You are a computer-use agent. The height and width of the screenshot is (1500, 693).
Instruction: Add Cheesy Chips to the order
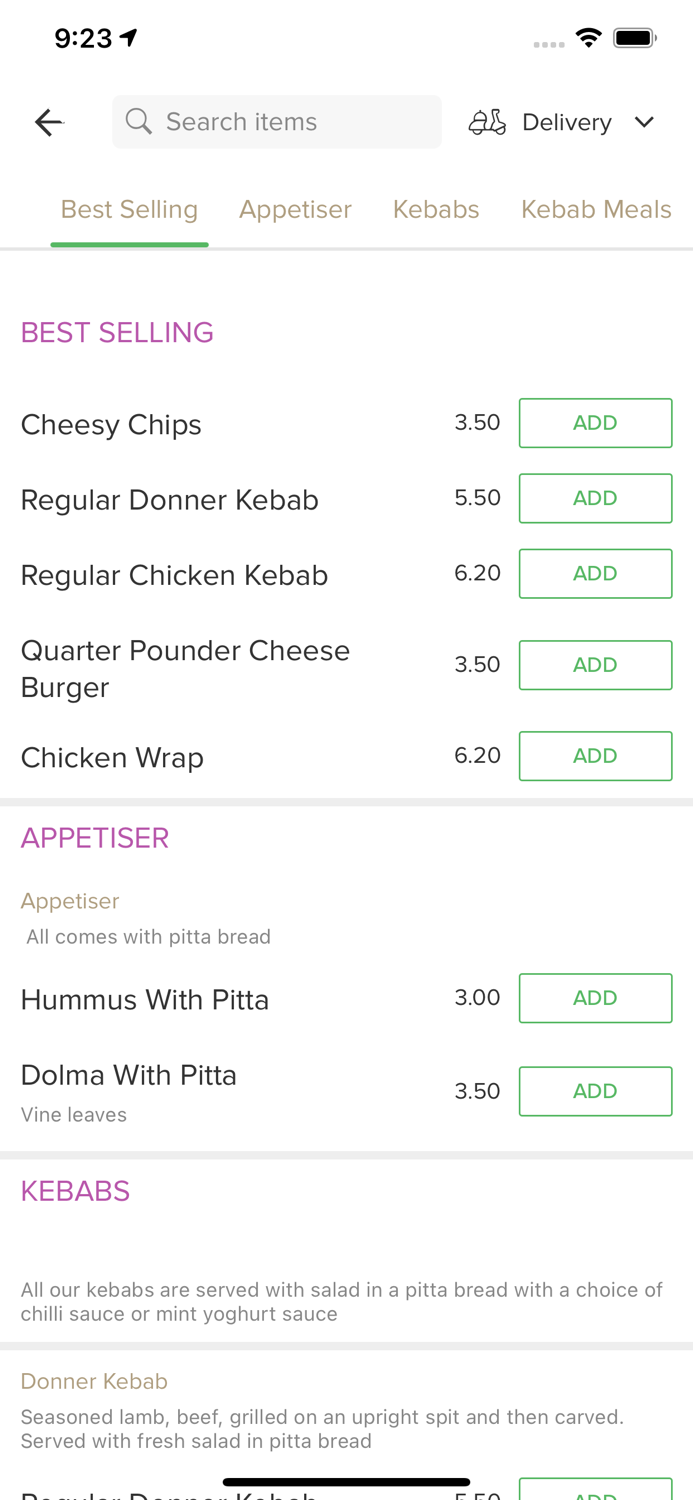(x=595, y=422)
